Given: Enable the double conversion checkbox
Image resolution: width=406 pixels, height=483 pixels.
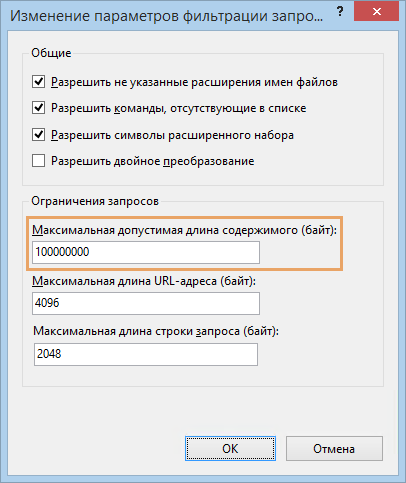Looking at the screenshot, I should pyautogui.click(x=39, y=161).
